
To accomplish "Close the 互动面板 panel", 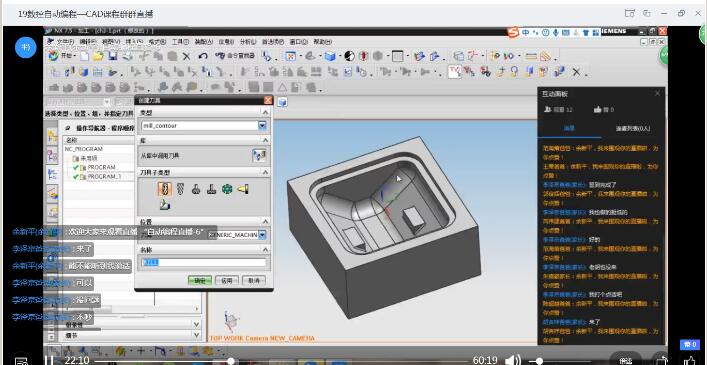I will click(x=657, y=93).
